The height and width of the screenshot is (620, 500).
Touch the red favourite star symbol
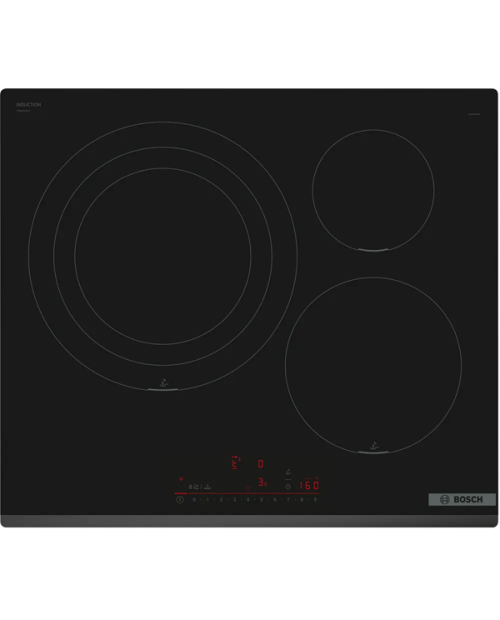pyautogui.click(x=247, y=488)
